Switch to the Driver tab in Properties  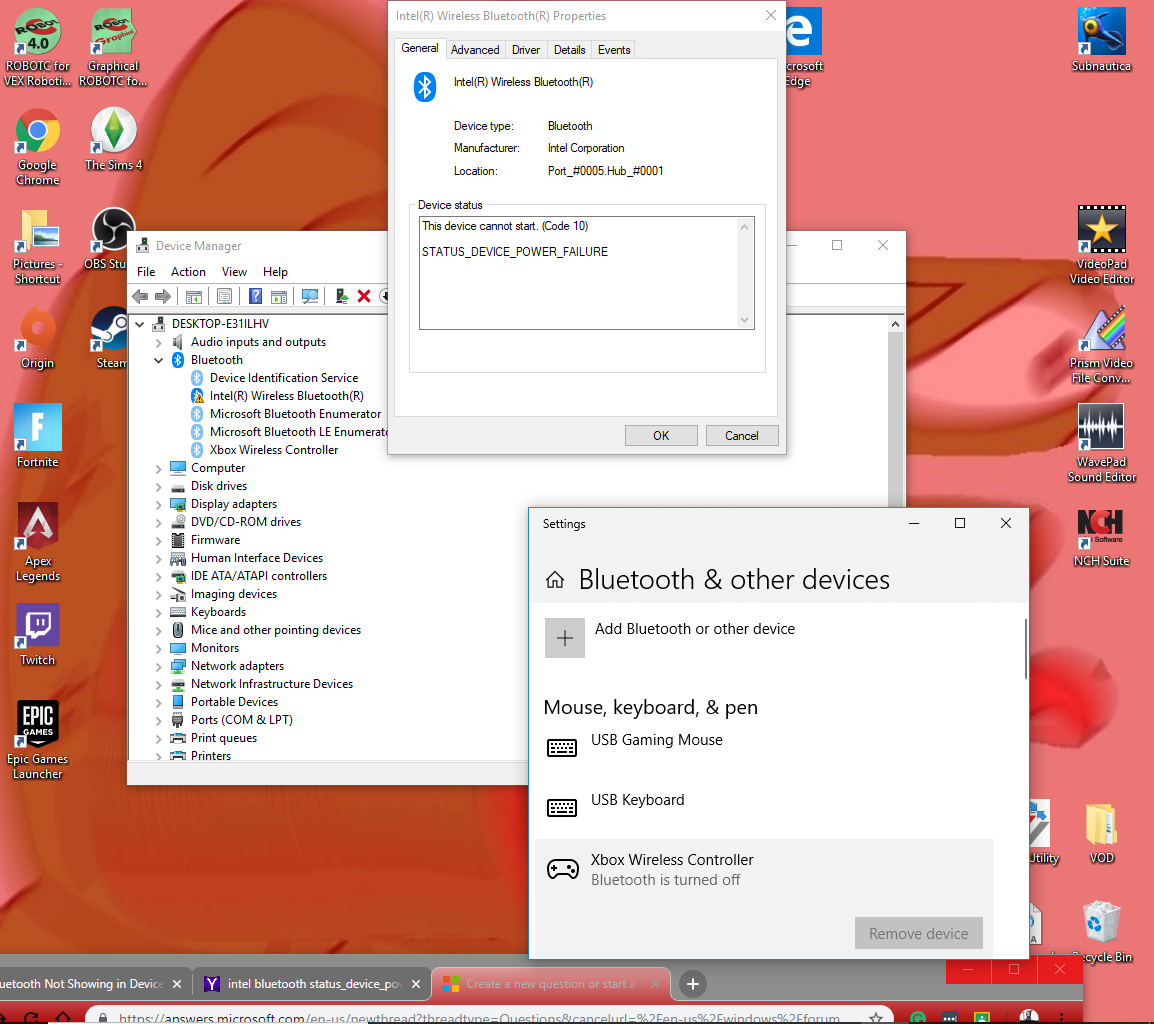point(525,49)
